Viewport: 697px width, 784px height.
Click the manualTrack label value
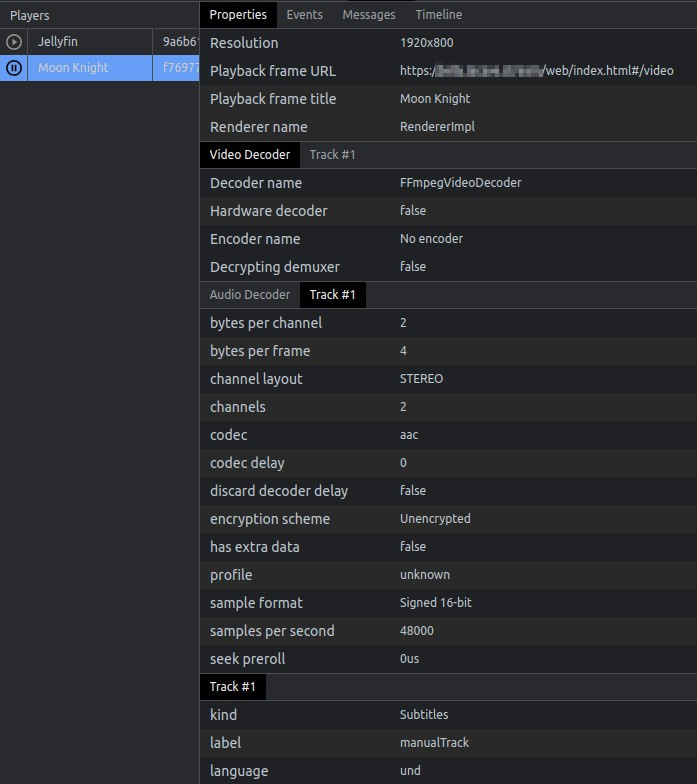[434, 742]
